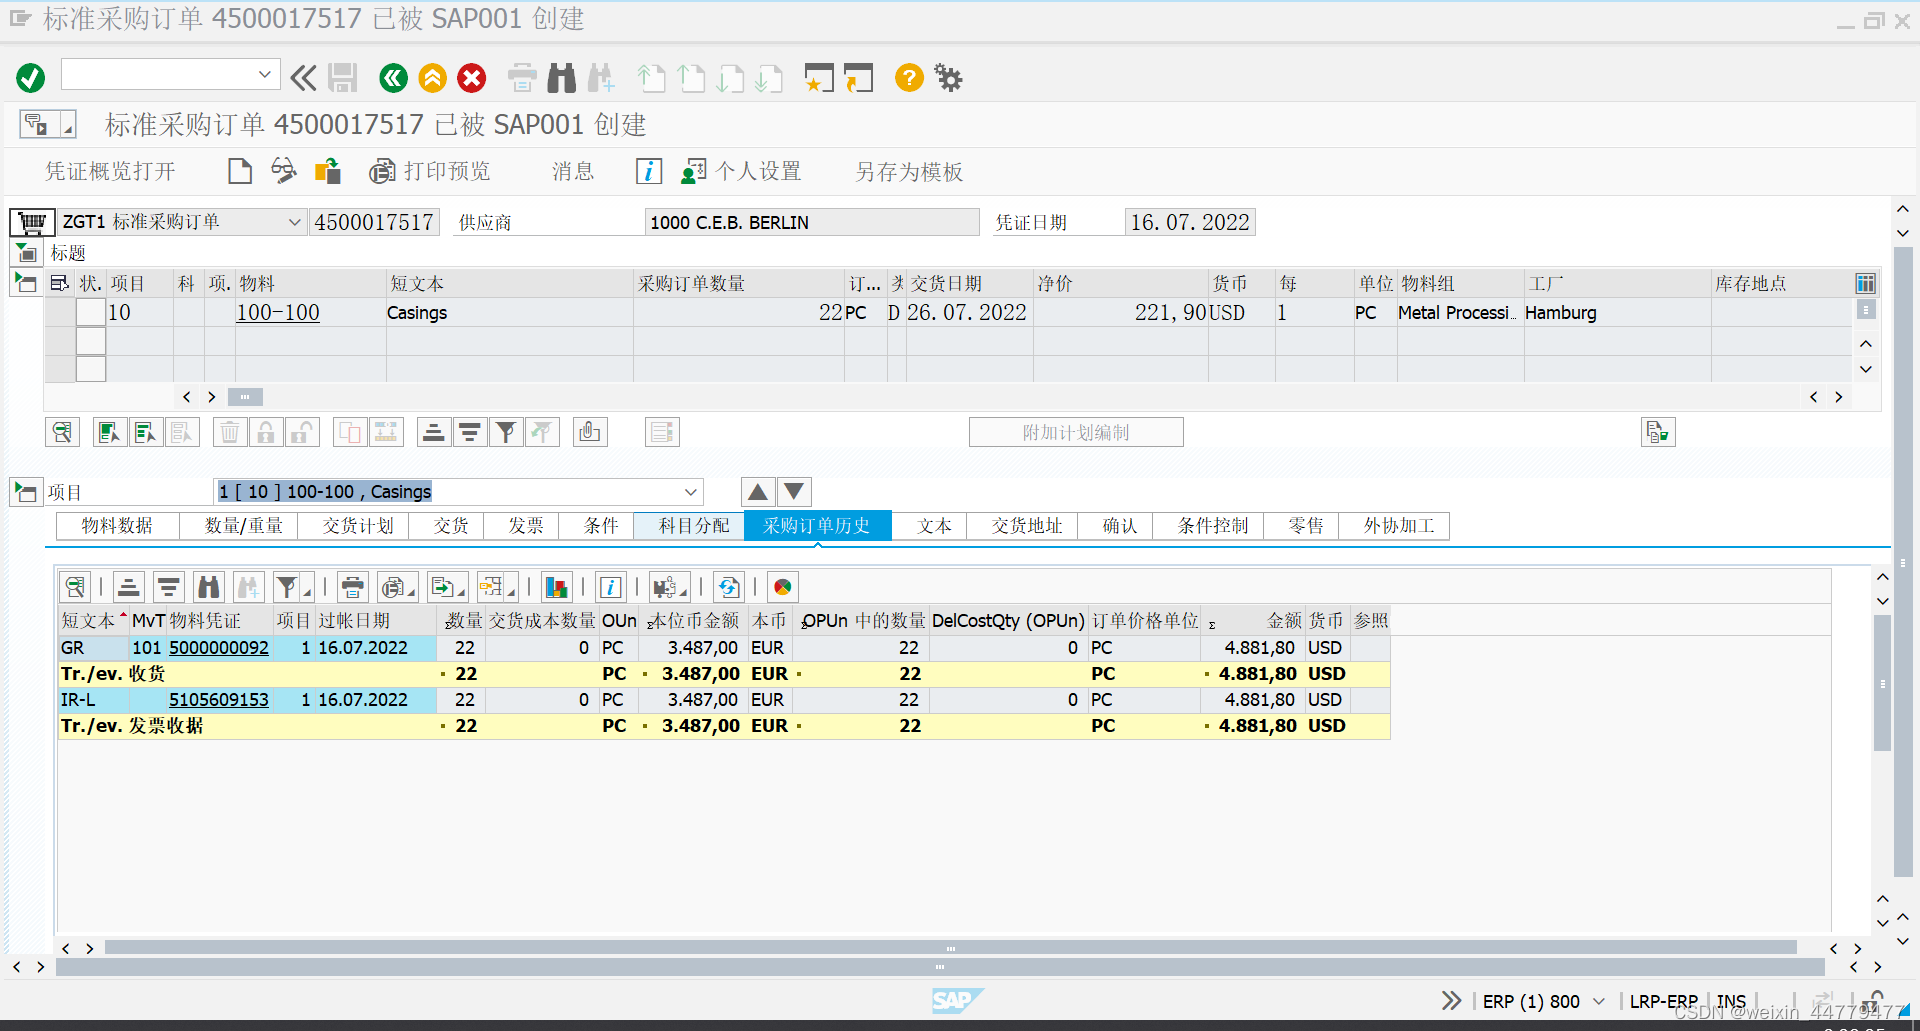Click the Display/Change glasses-pencil icon
Image resolution: width=1920 pixels, height=1031 pixels.
[x=284, y=171]
